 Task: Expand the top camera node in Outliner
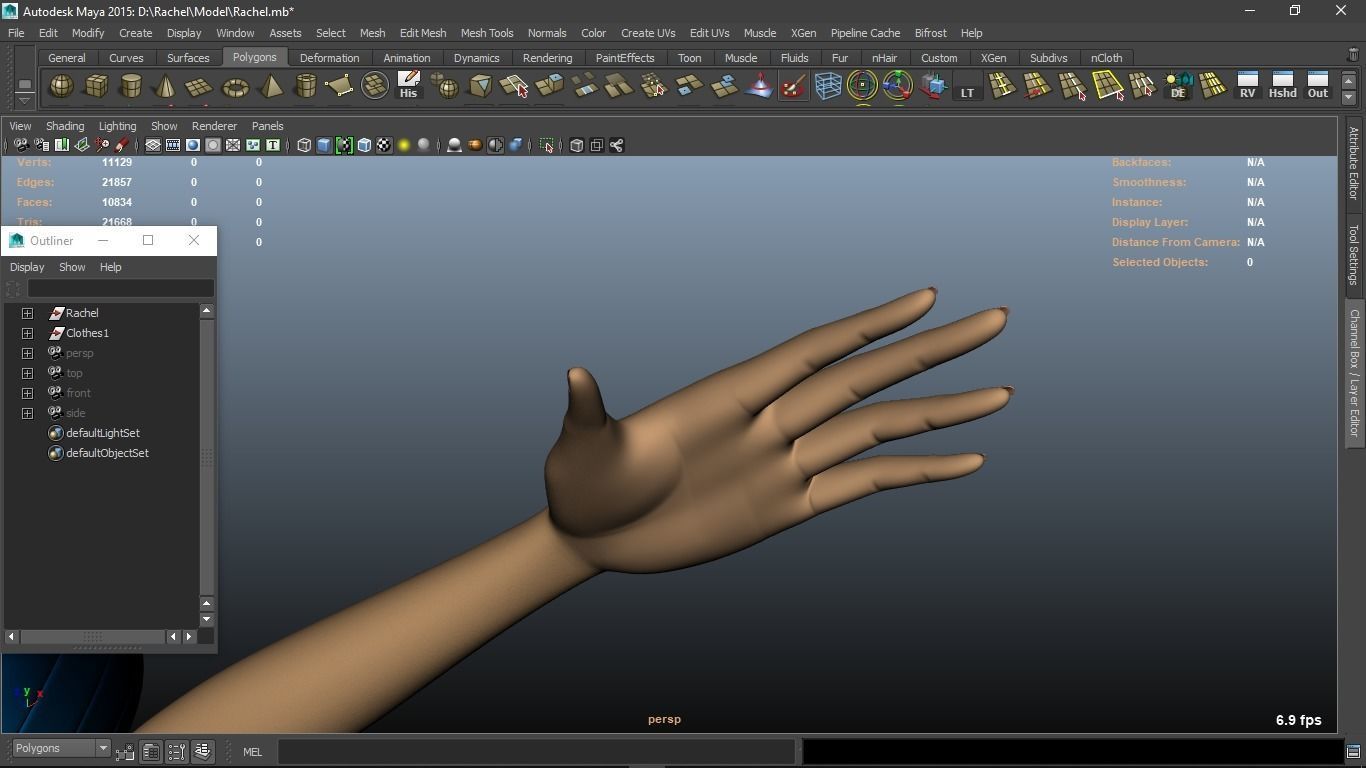pyautogui.click(x=28, y=373)
